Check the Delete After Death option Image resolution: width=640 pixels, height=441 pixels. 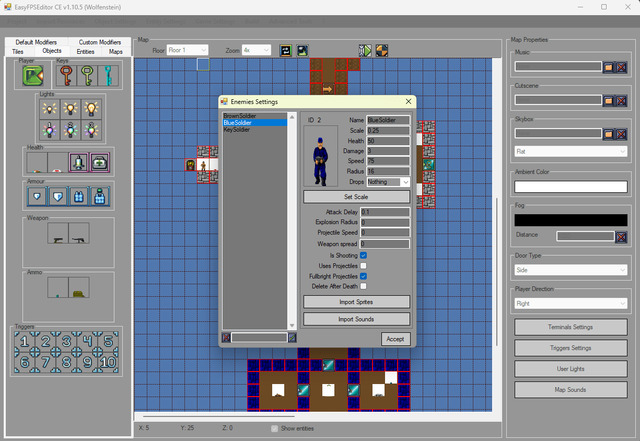363,286
